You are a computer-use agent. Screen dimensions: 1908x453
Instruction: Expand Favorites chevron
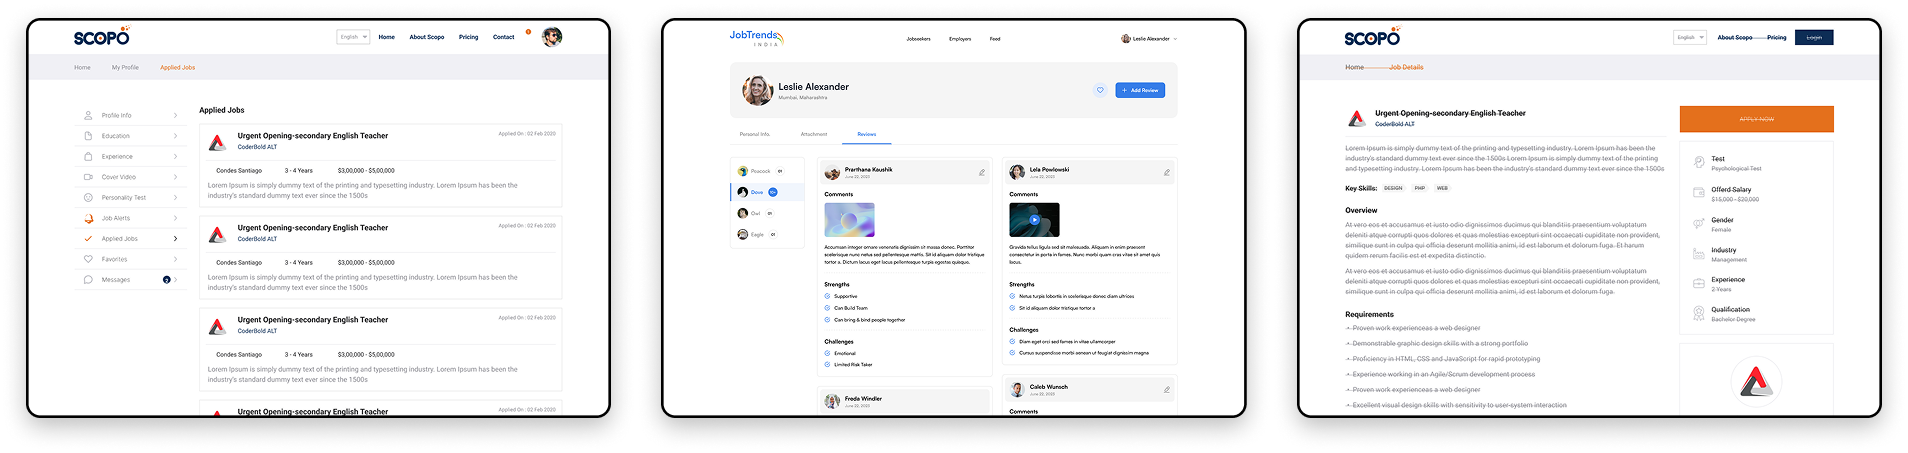pos(175,259)
